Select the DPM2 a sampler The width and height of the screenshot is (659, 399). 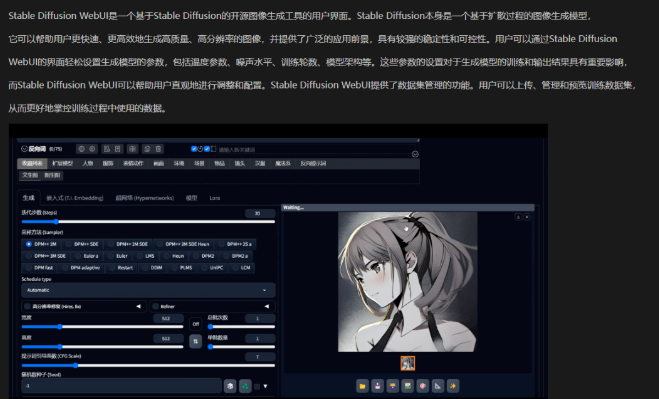[236, 256]
